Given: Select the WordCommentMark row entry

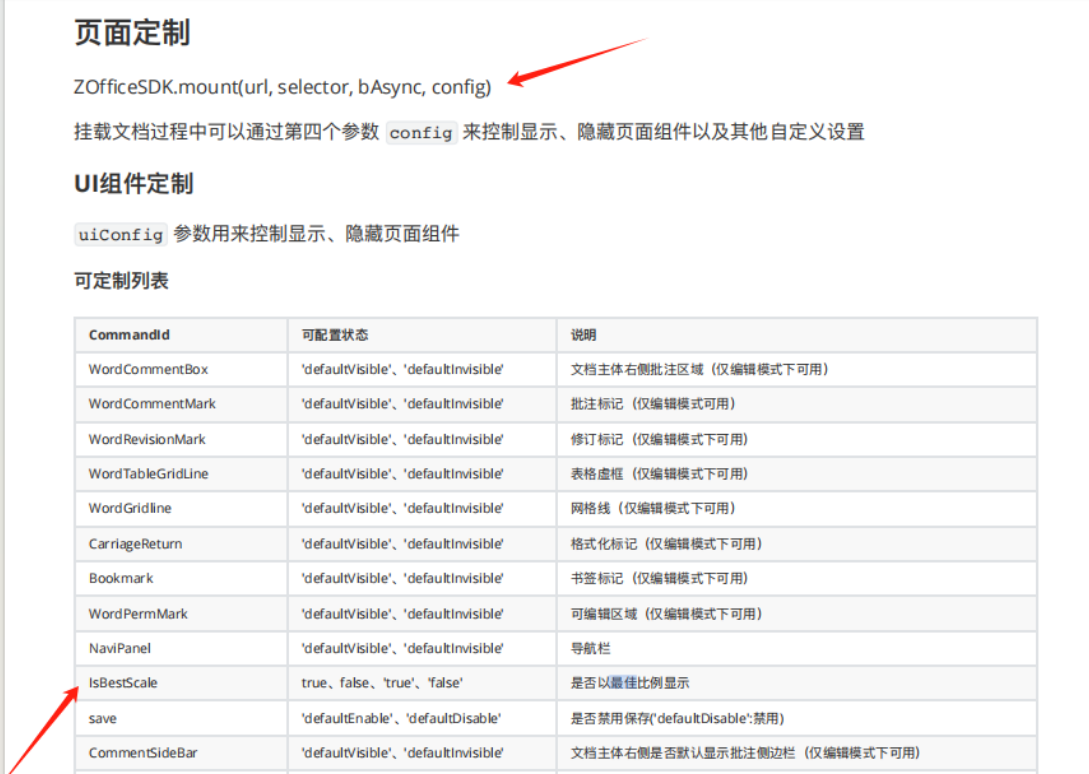Looking at the screenshot, I should tap(152, 404).
